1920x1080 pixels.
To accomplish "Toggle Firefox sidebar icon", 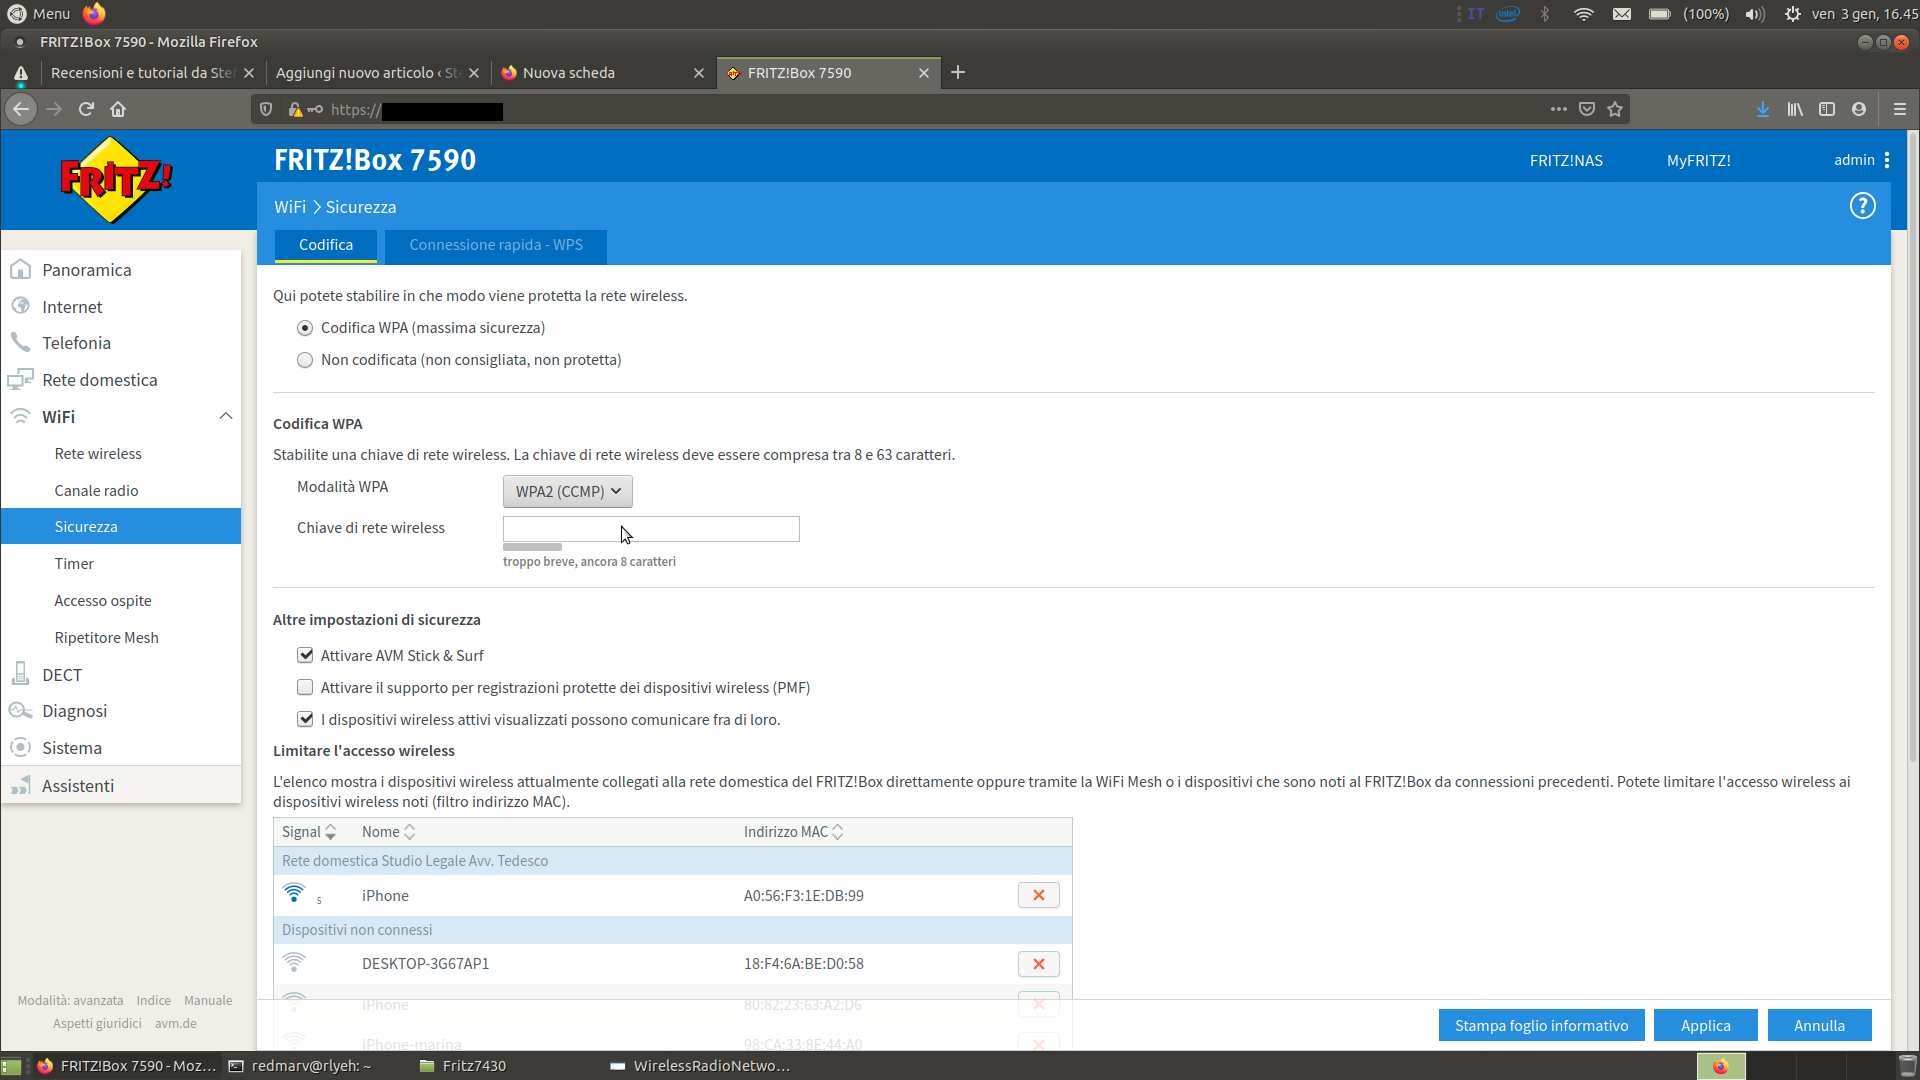I will (1827, 109).
